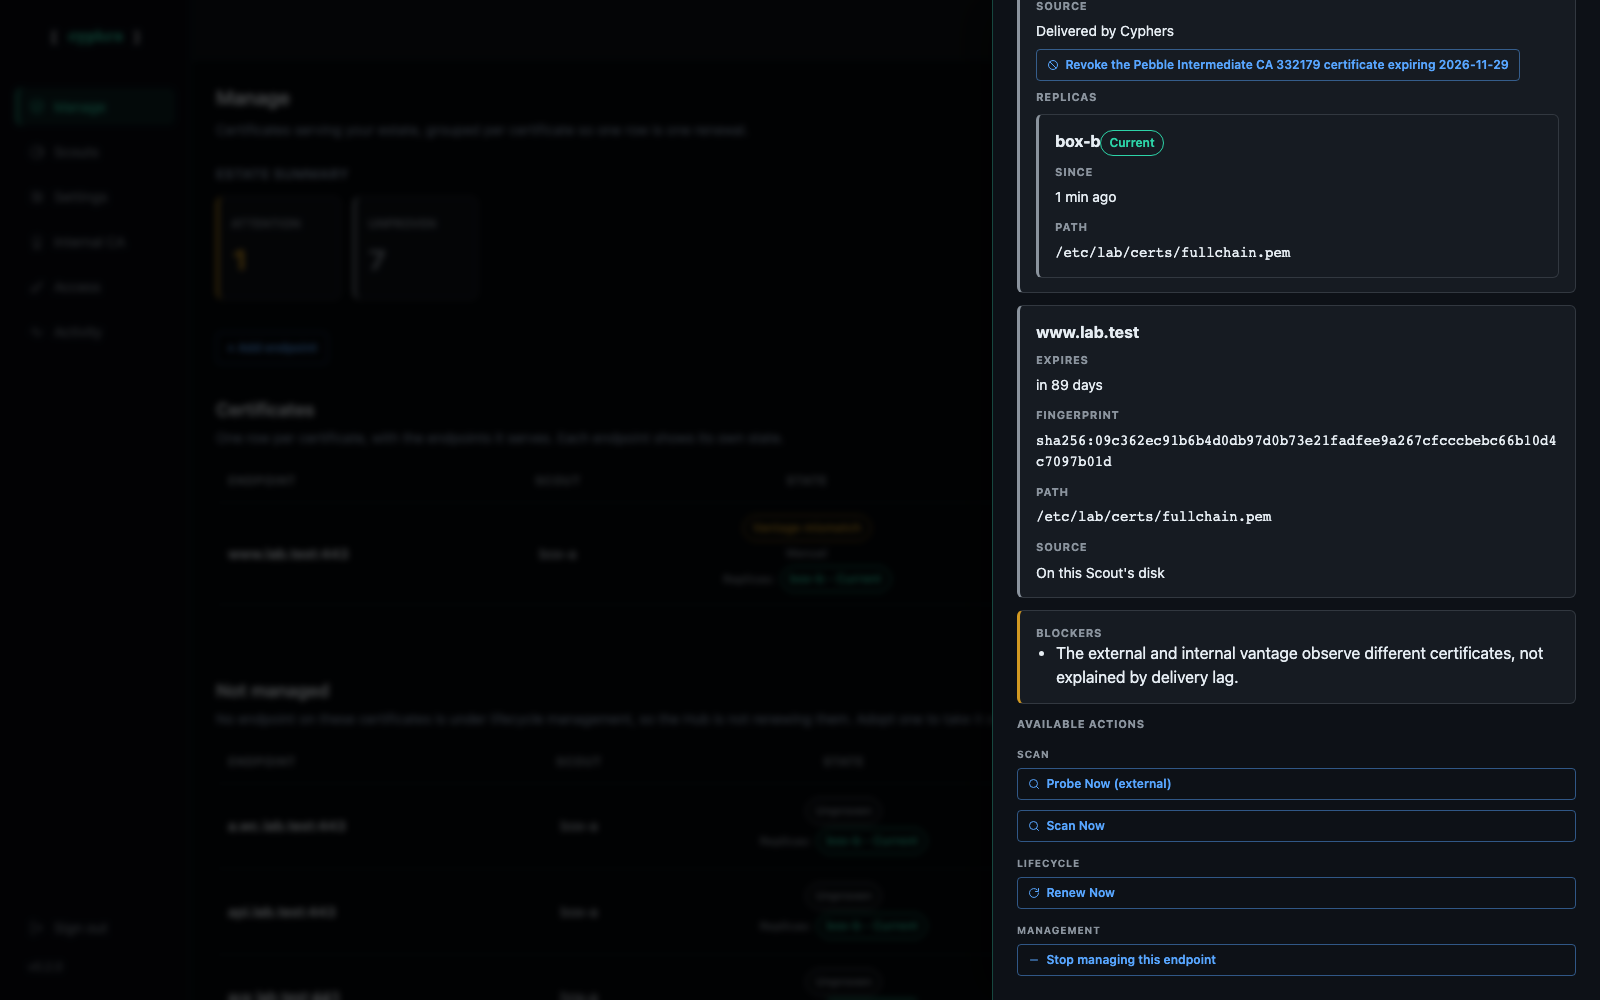
Task: Stop managing this endpoint
Action: tap(1296, 960)
